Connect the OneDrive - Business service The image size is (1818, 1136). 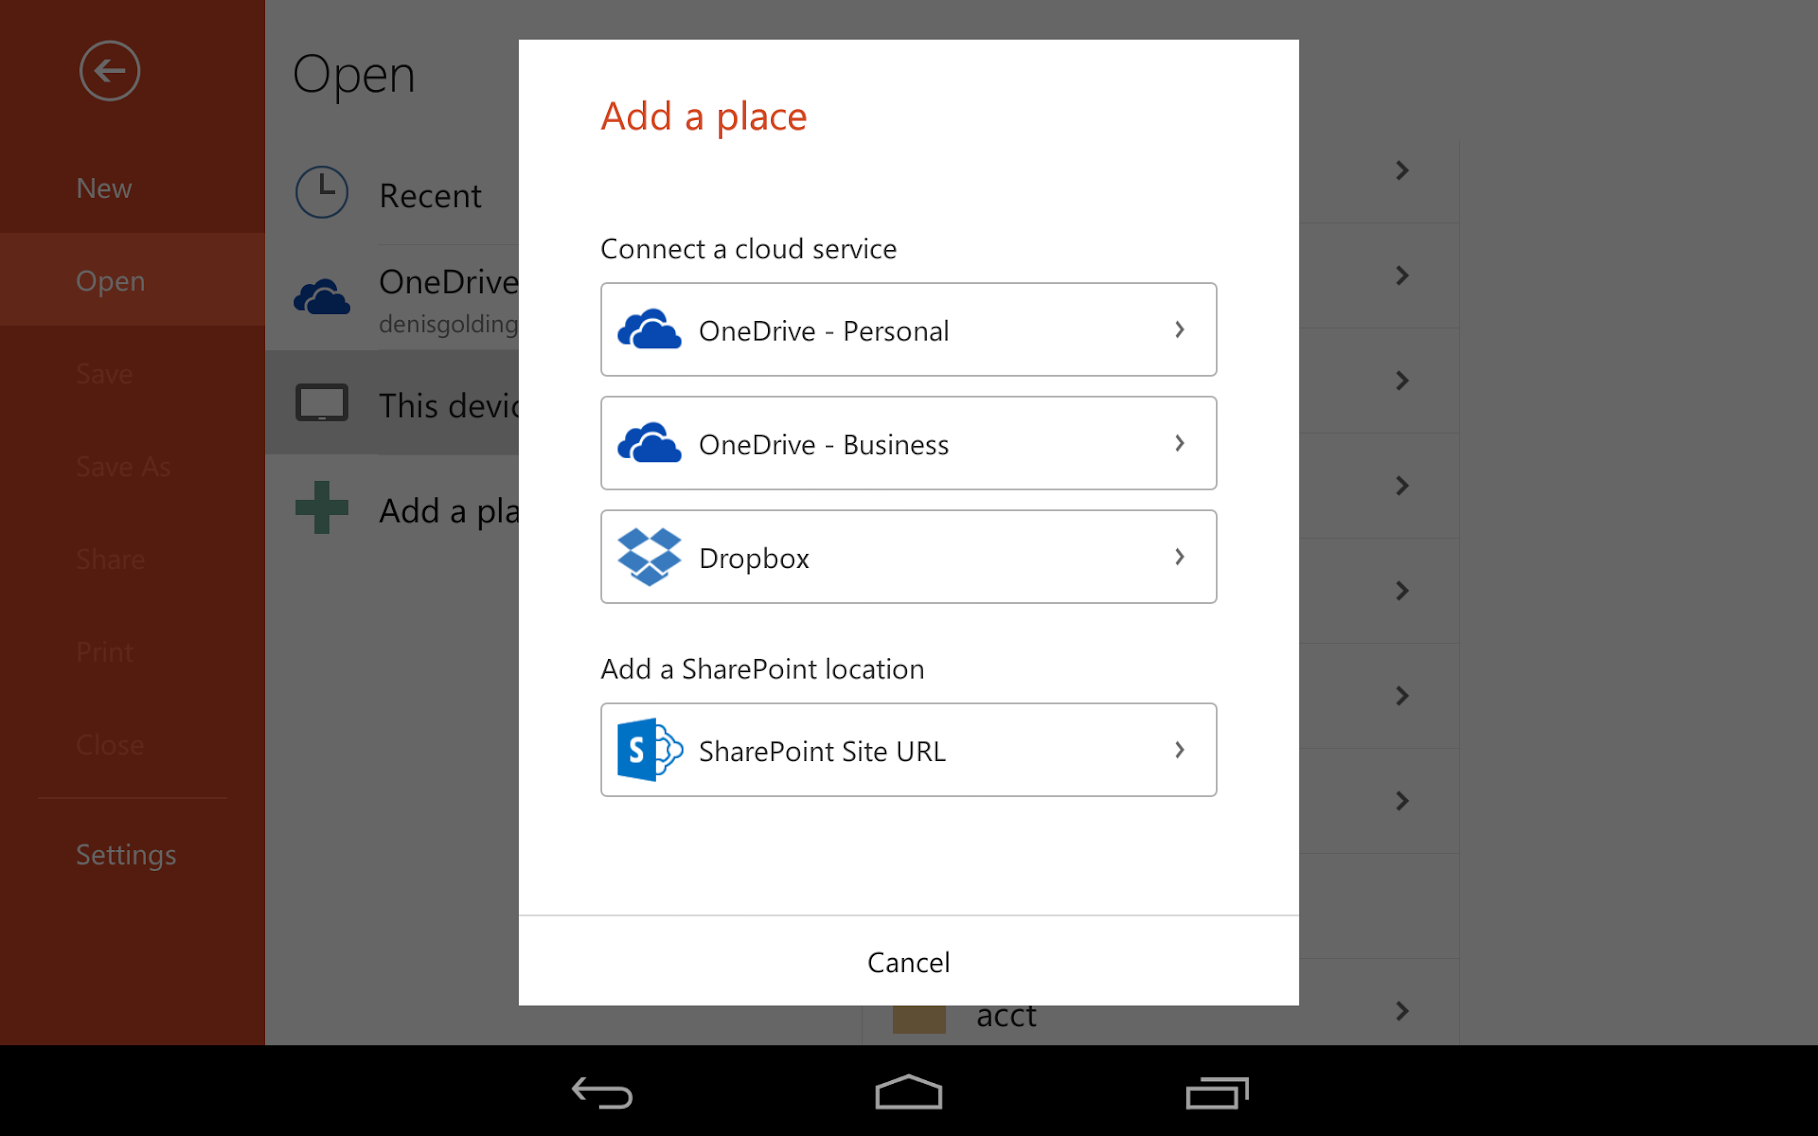[908, 443]
